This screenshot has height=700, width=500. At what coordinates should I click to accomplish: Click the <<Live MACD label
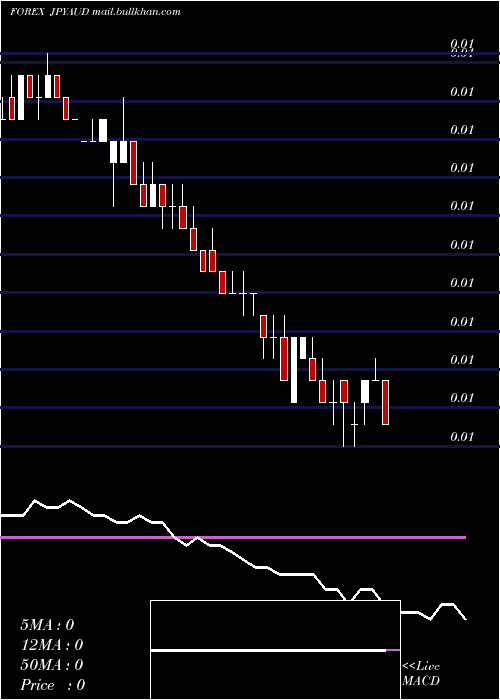[x=421, y=673]
